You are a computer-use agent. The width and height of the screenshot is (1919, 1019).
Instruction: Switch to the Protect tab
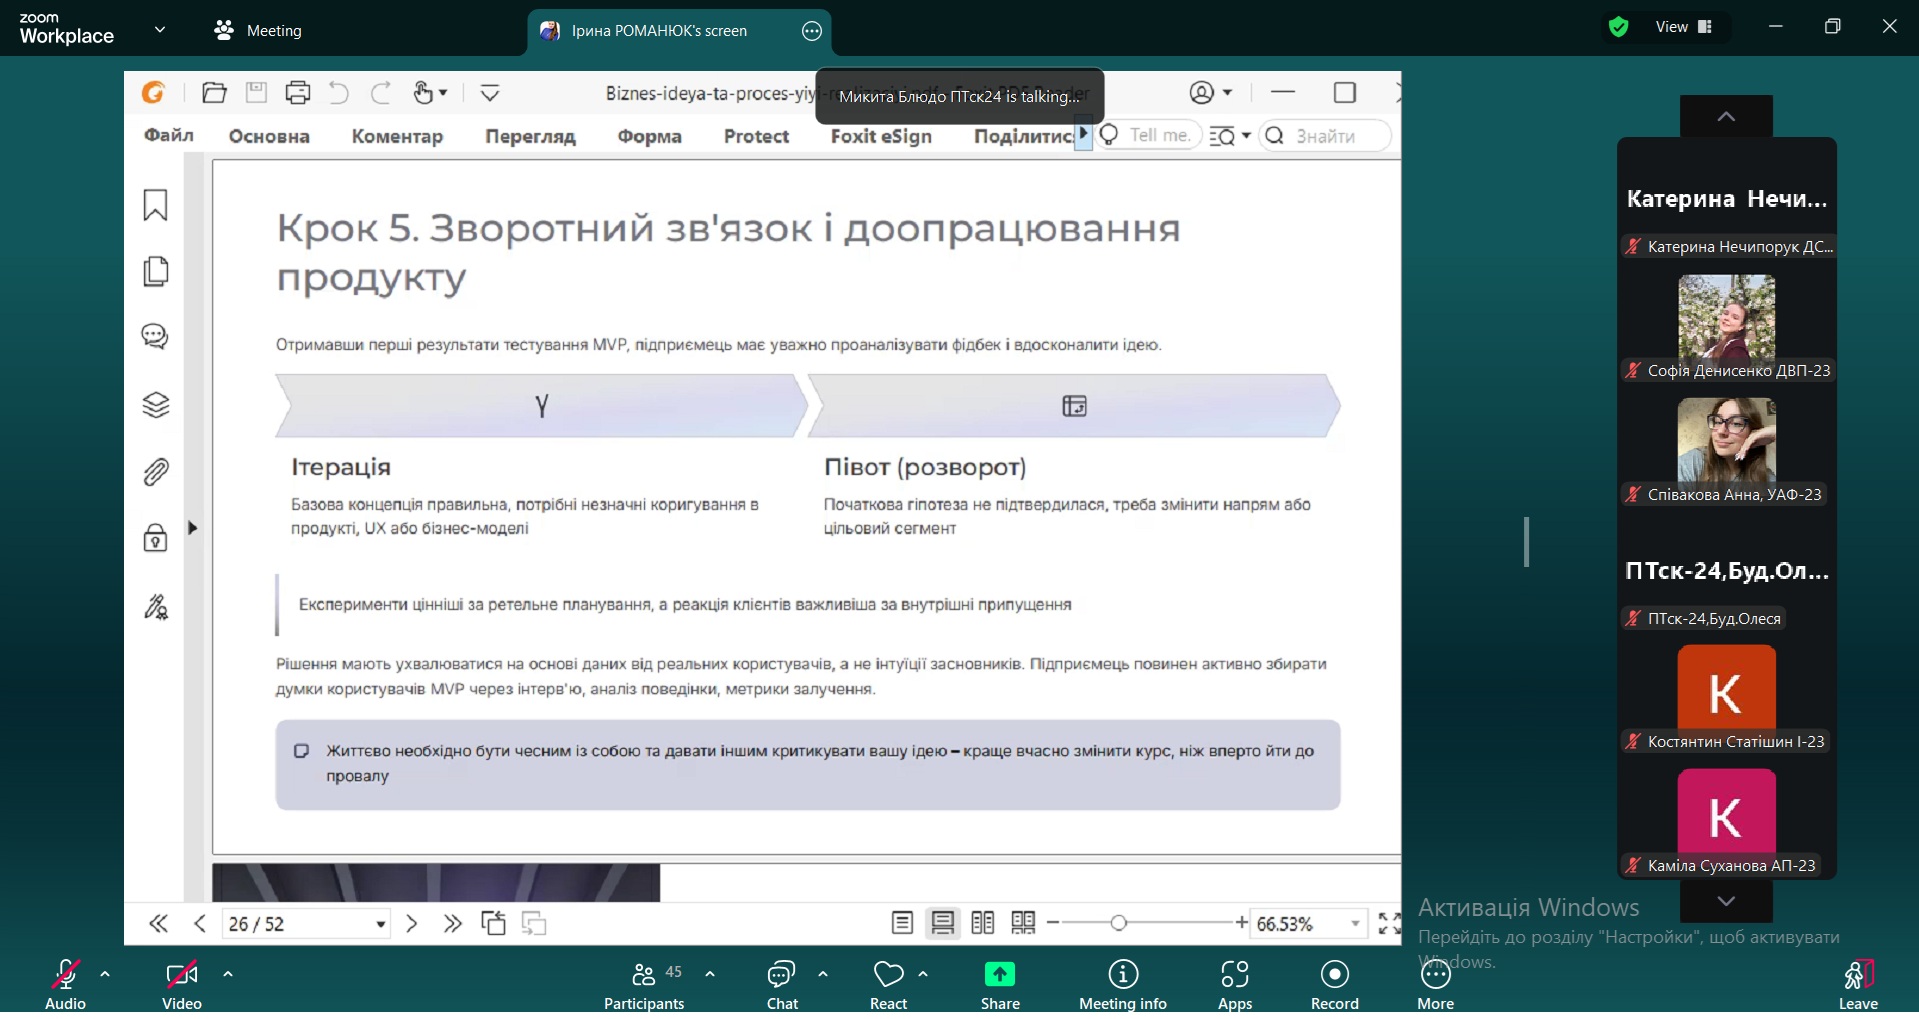755,136
